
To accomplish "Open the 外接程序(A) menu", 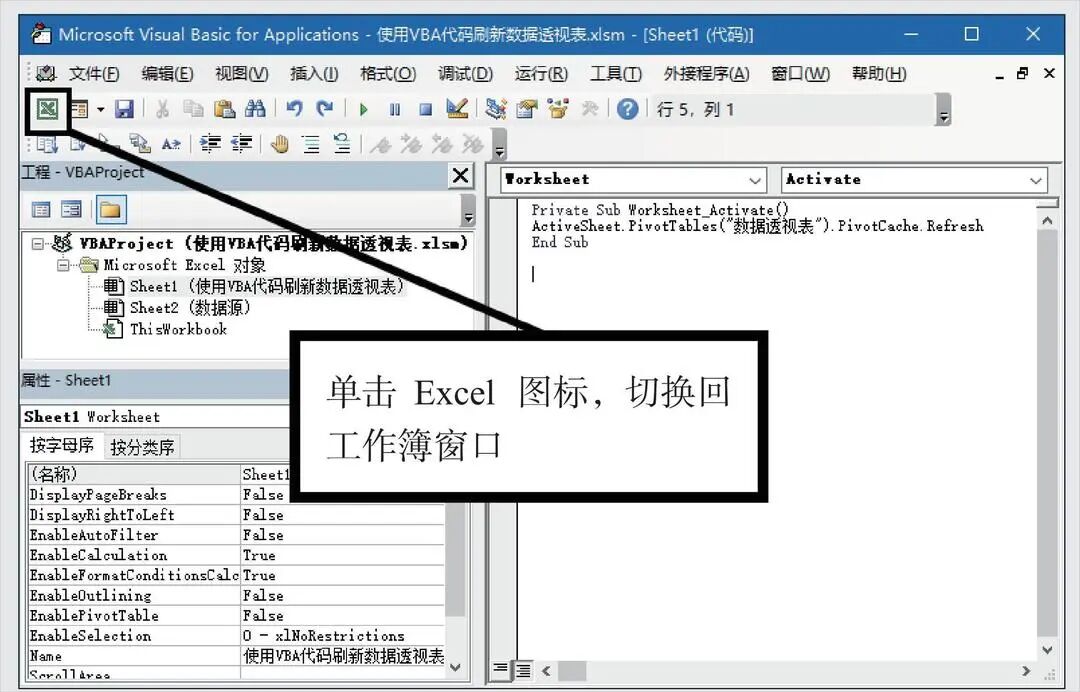I will [x=707, y=74].
